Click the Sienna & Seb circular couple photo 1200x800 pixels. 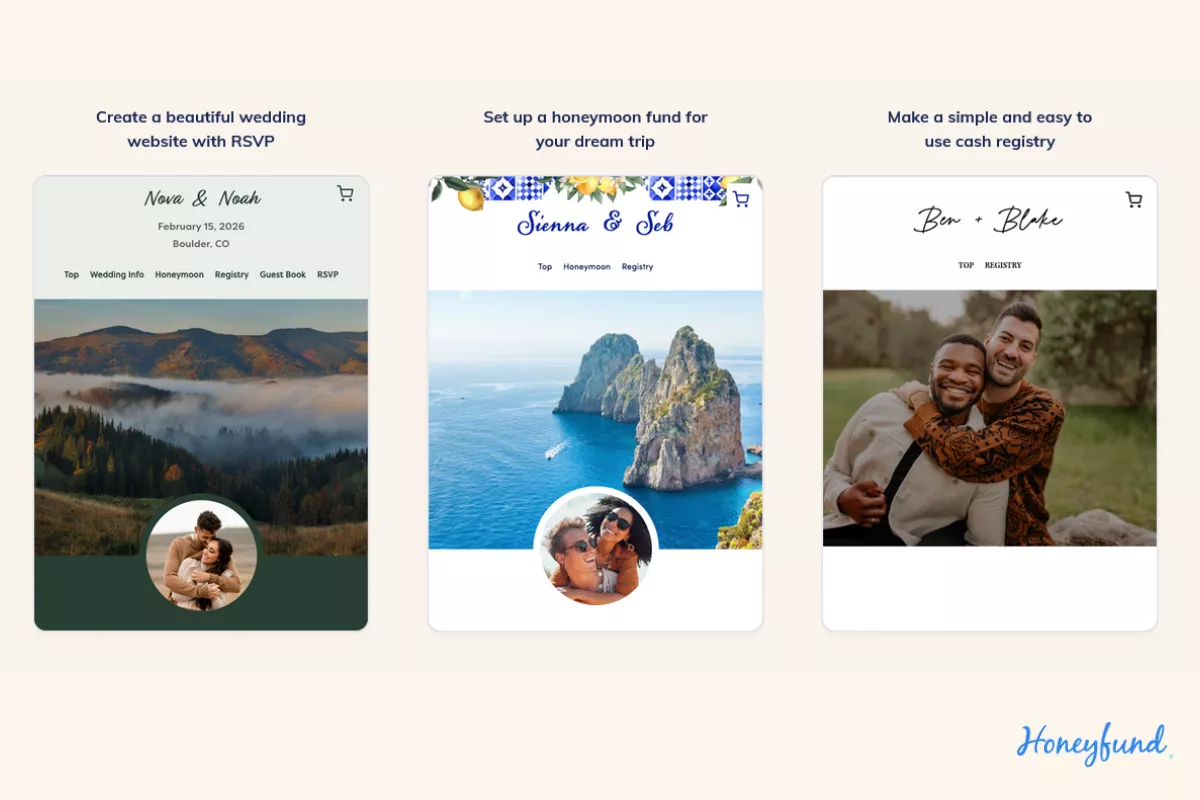(x=596, y=548)
